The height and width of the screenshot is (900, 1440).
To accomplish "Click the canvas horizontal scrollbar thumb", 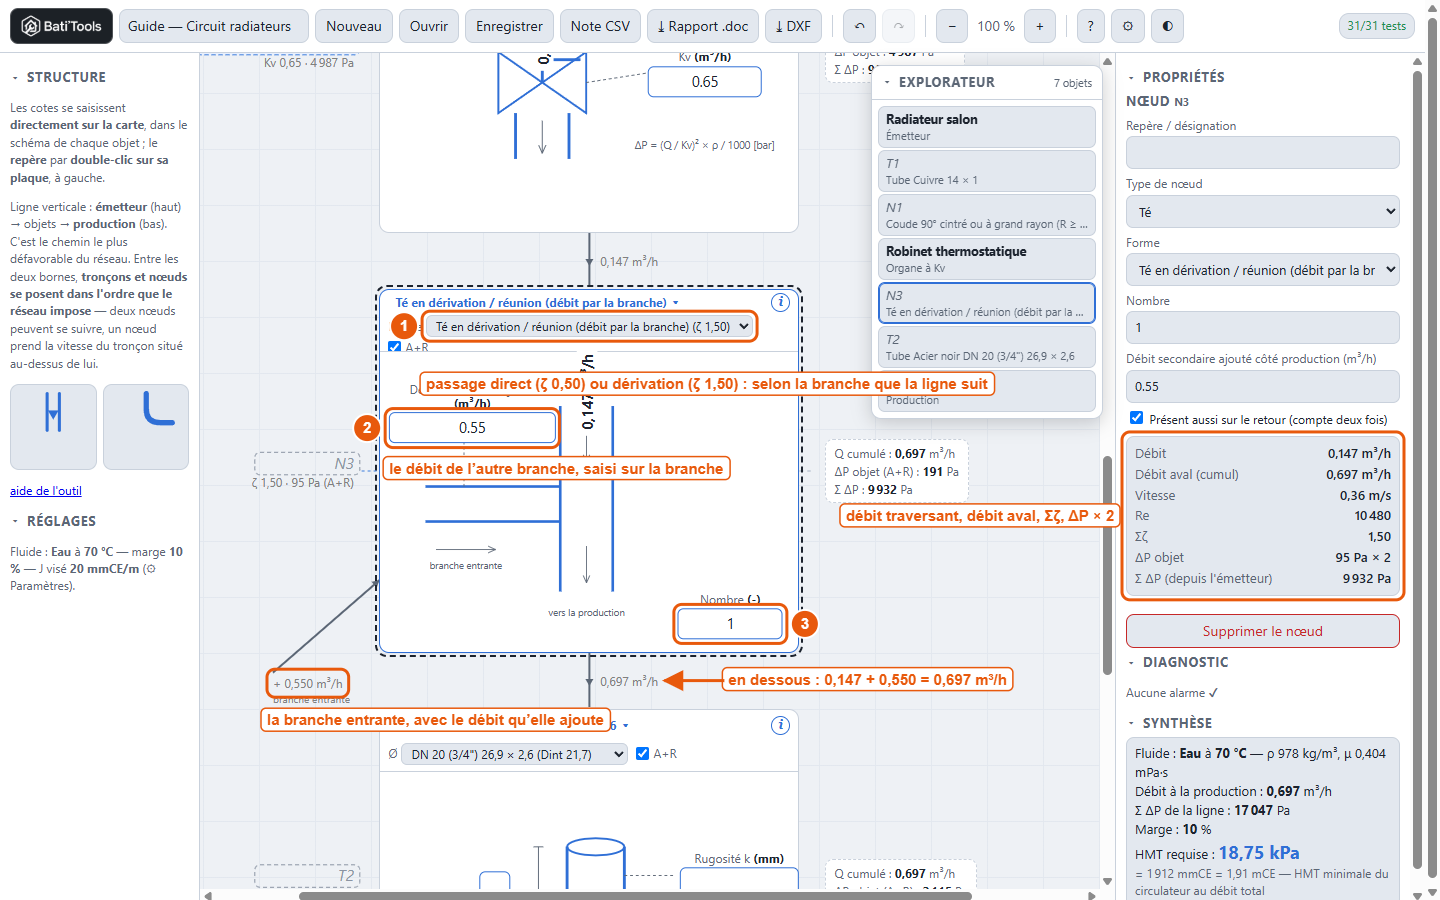I will [635, 895].
